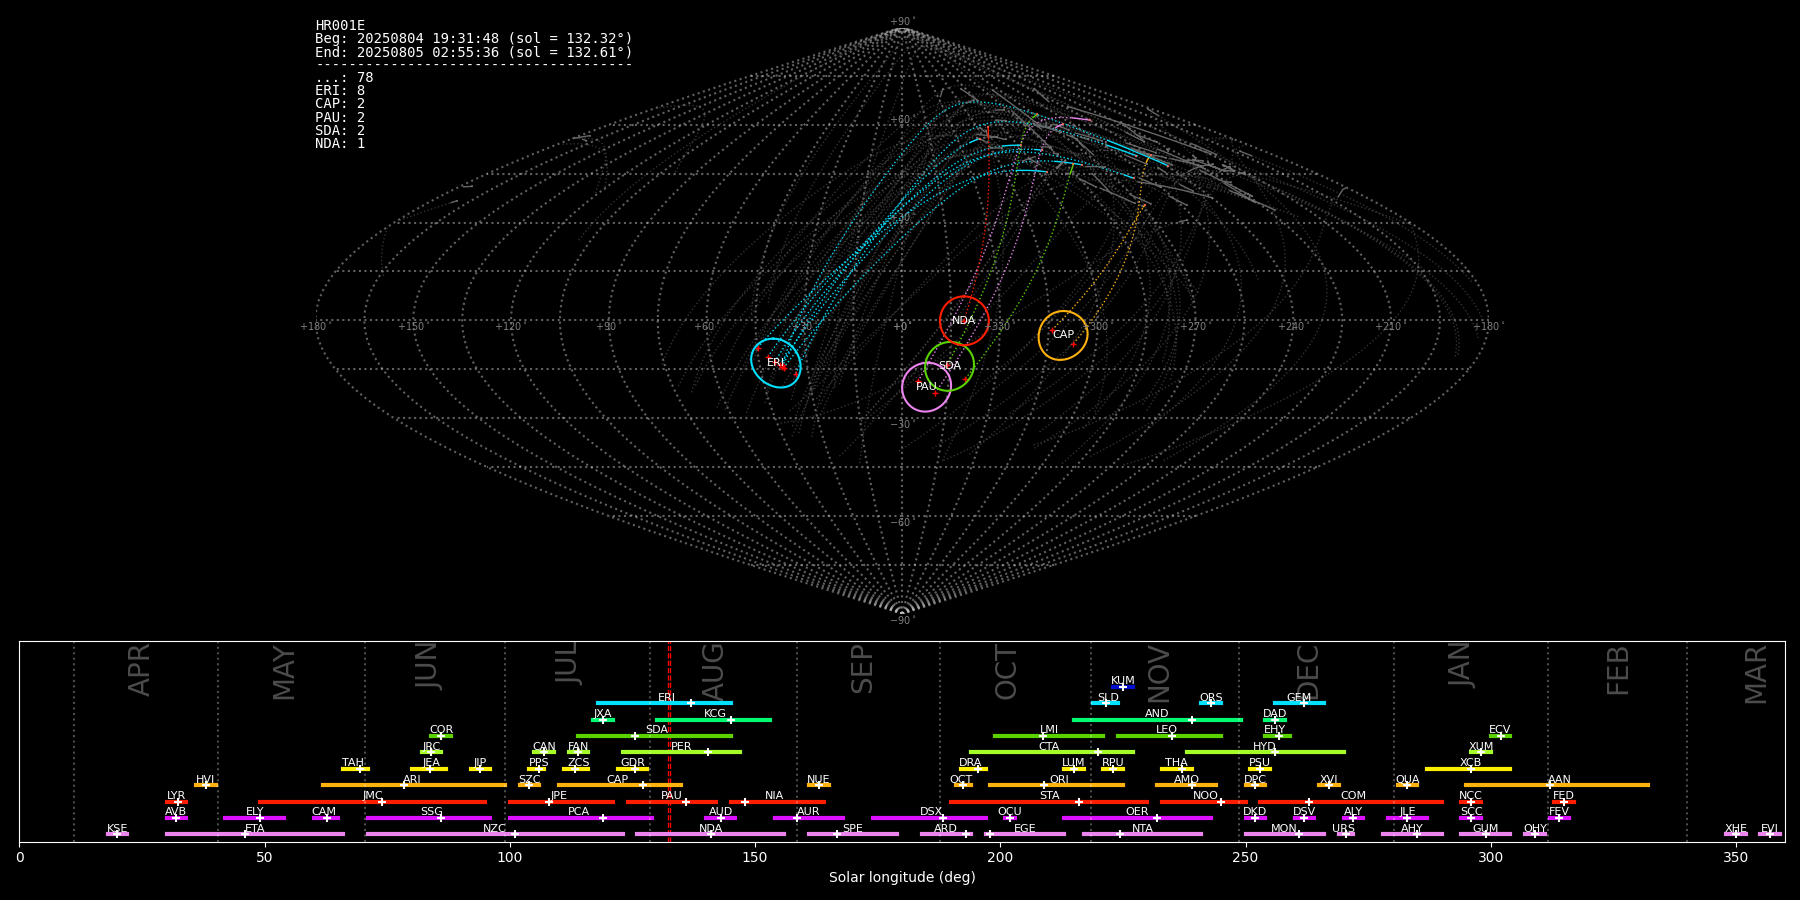Click the AND shower bar in the timeline
The height and width of the screenshot is (900, 1800).
(x=1157, y=720)
